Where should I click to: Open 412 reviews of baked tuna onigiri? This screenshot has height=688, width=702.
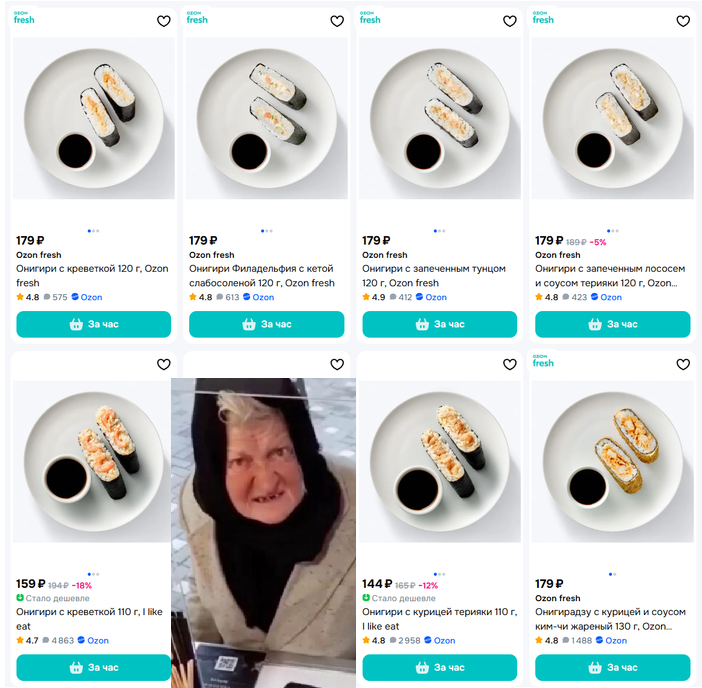click(x=401, y=297)
